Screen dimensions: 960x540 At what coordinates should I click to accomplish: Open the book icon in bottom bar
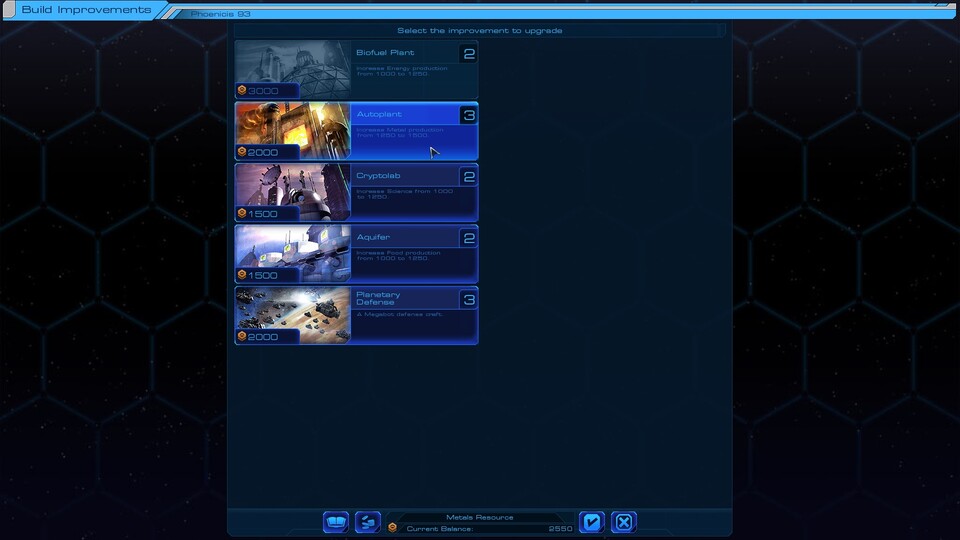point(336,522)
